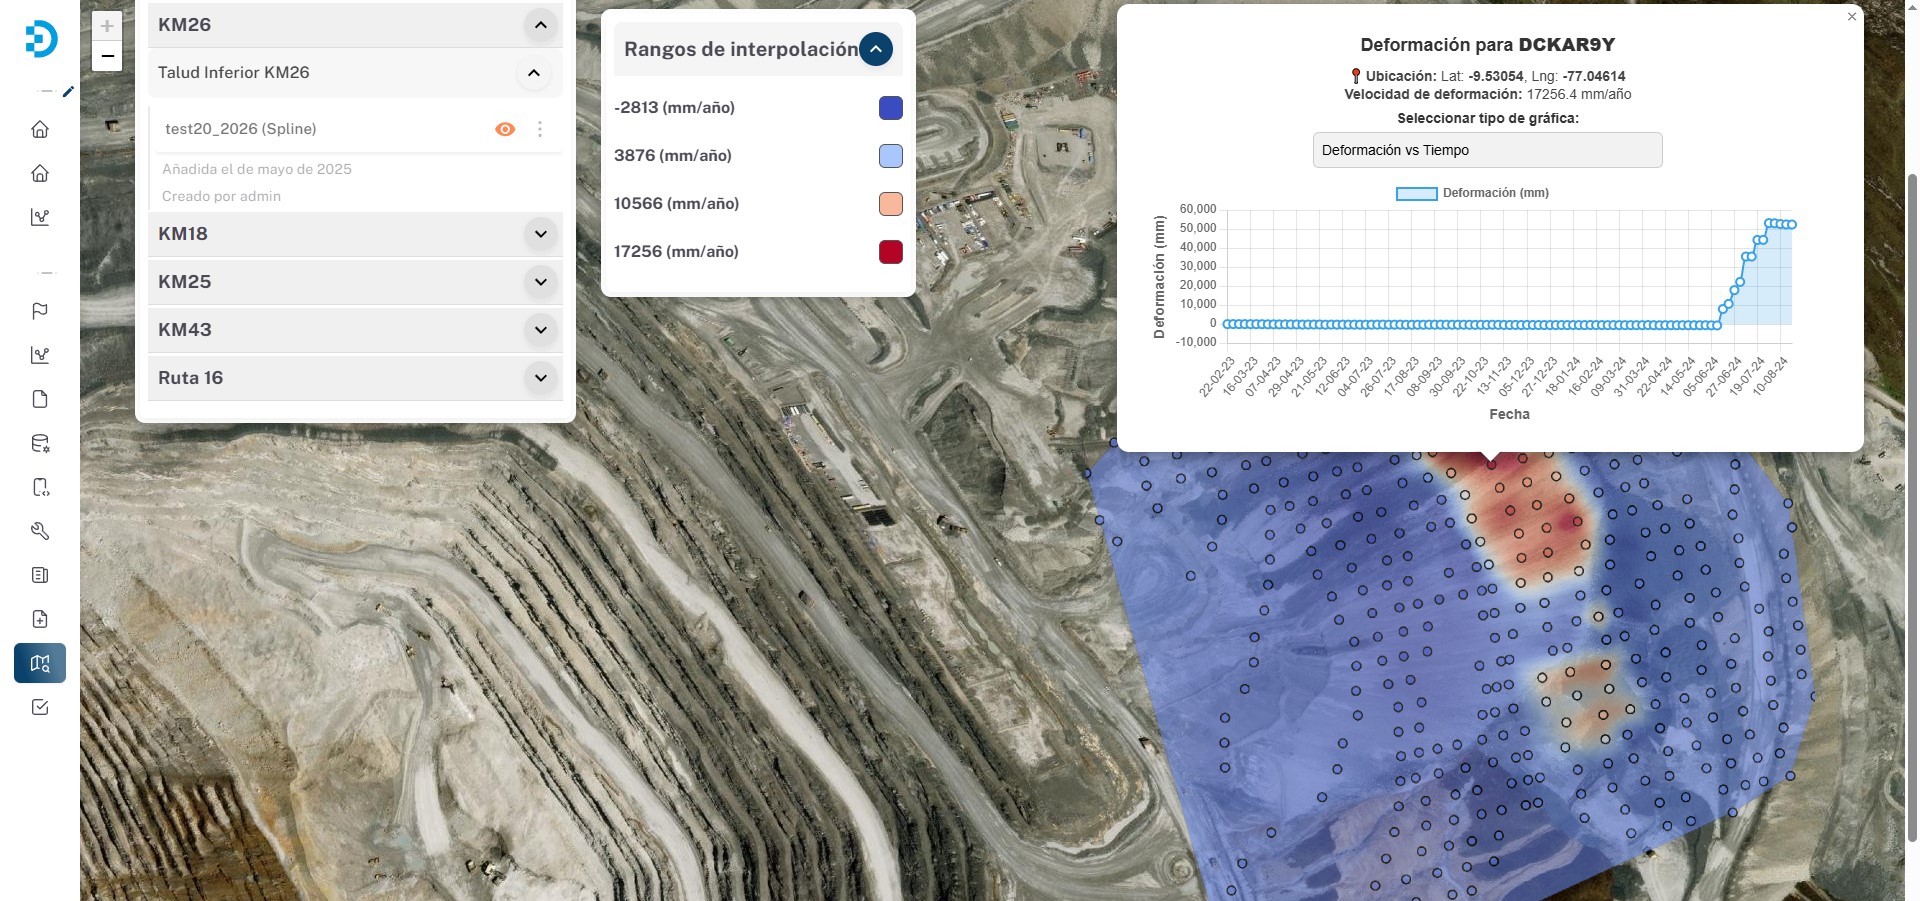The width and height of the screenshot is (1920, 901).
Task: Open the lower home icon in sidebar
Action: pos(40,173)
